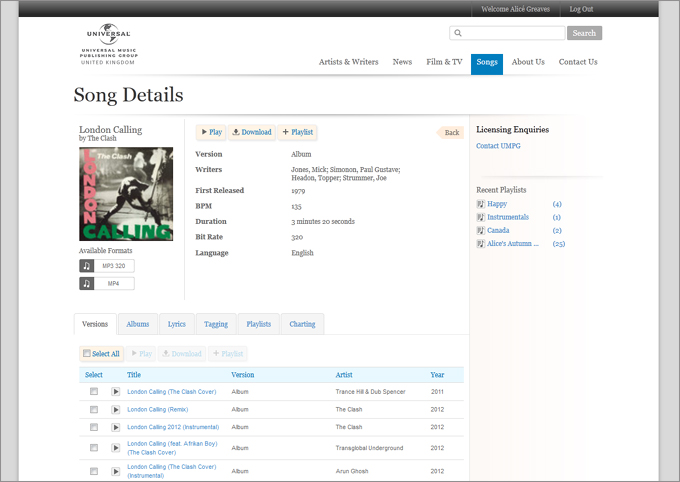Open the Happy playlist link
This screenshot has width=680, height=482.
point(497,204)
